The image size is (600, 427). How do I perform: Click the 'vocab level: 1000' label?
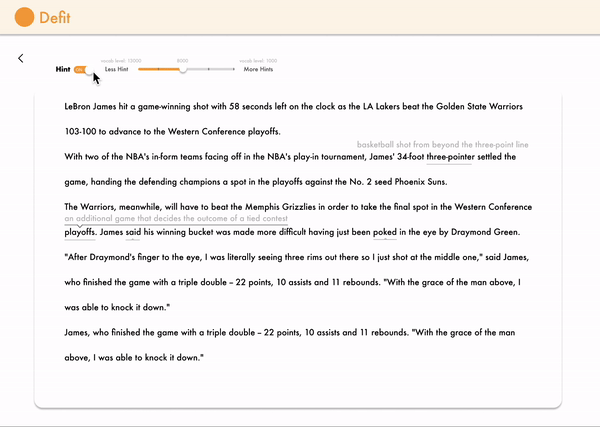[258, 61]
